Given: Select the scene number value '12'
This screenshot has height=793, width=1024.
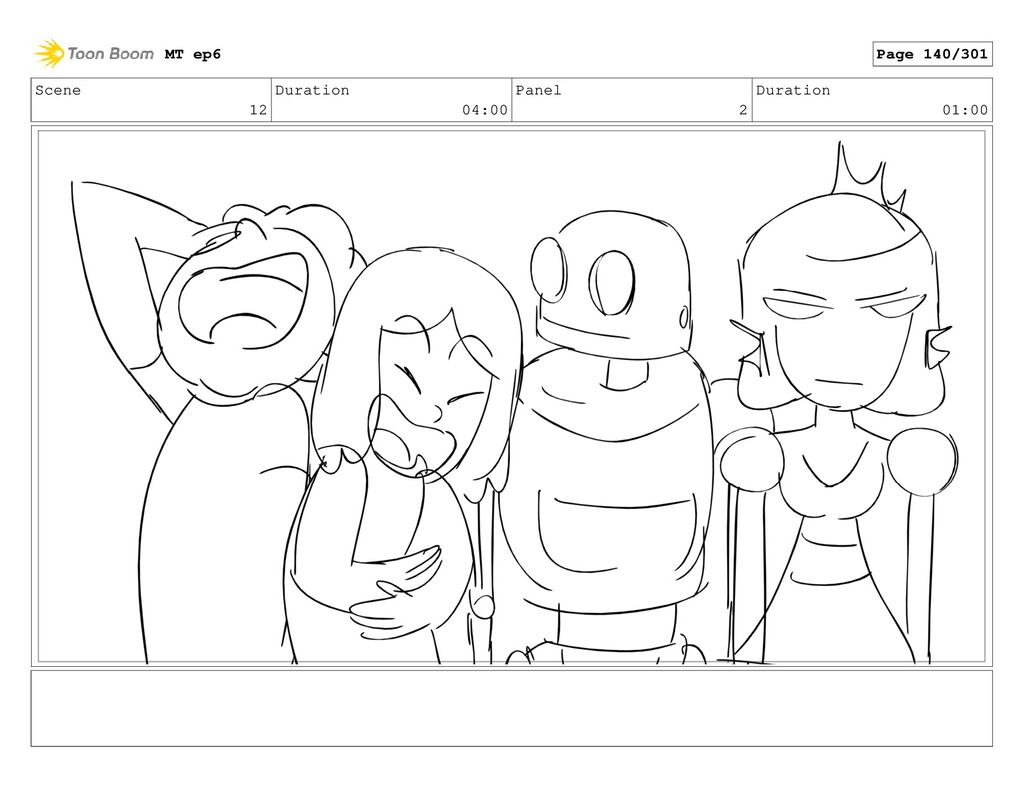Looking at the screenshot, I should click(259, 110).
